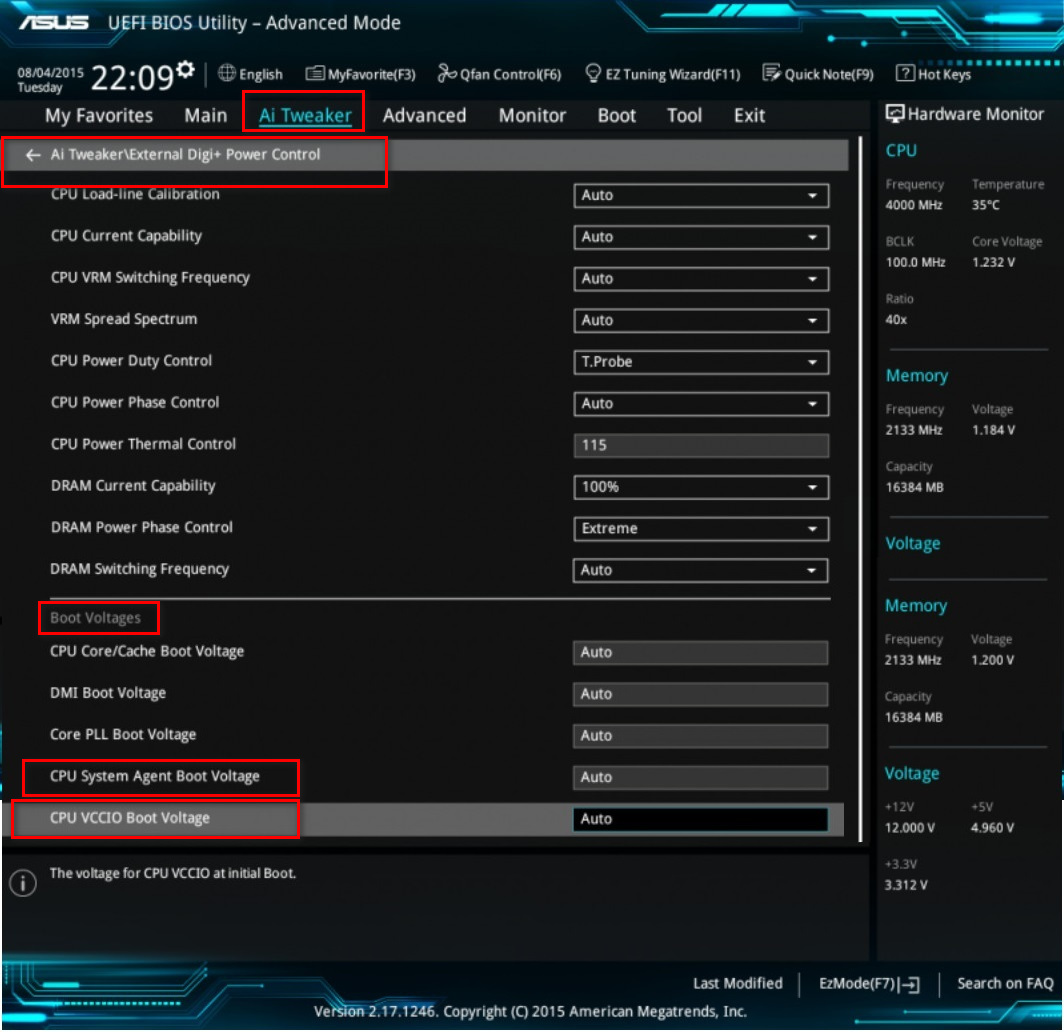Click the globe language icon
Viewport: 1064px width, 1032px height.
tap(227, 73)
